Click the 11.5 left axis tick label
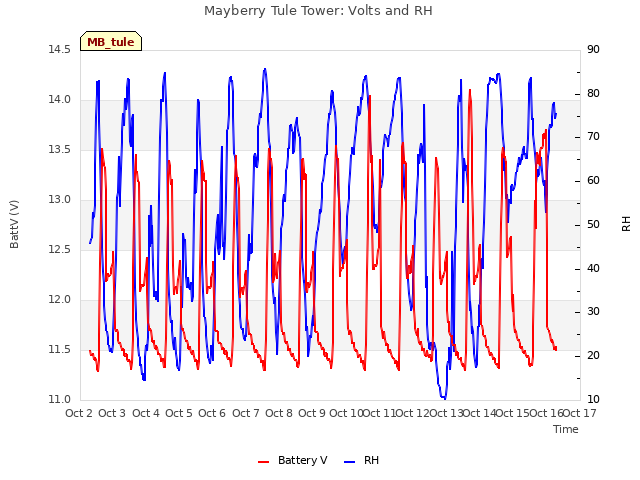Viewport: 640px width, 480px height. (60, 350)
